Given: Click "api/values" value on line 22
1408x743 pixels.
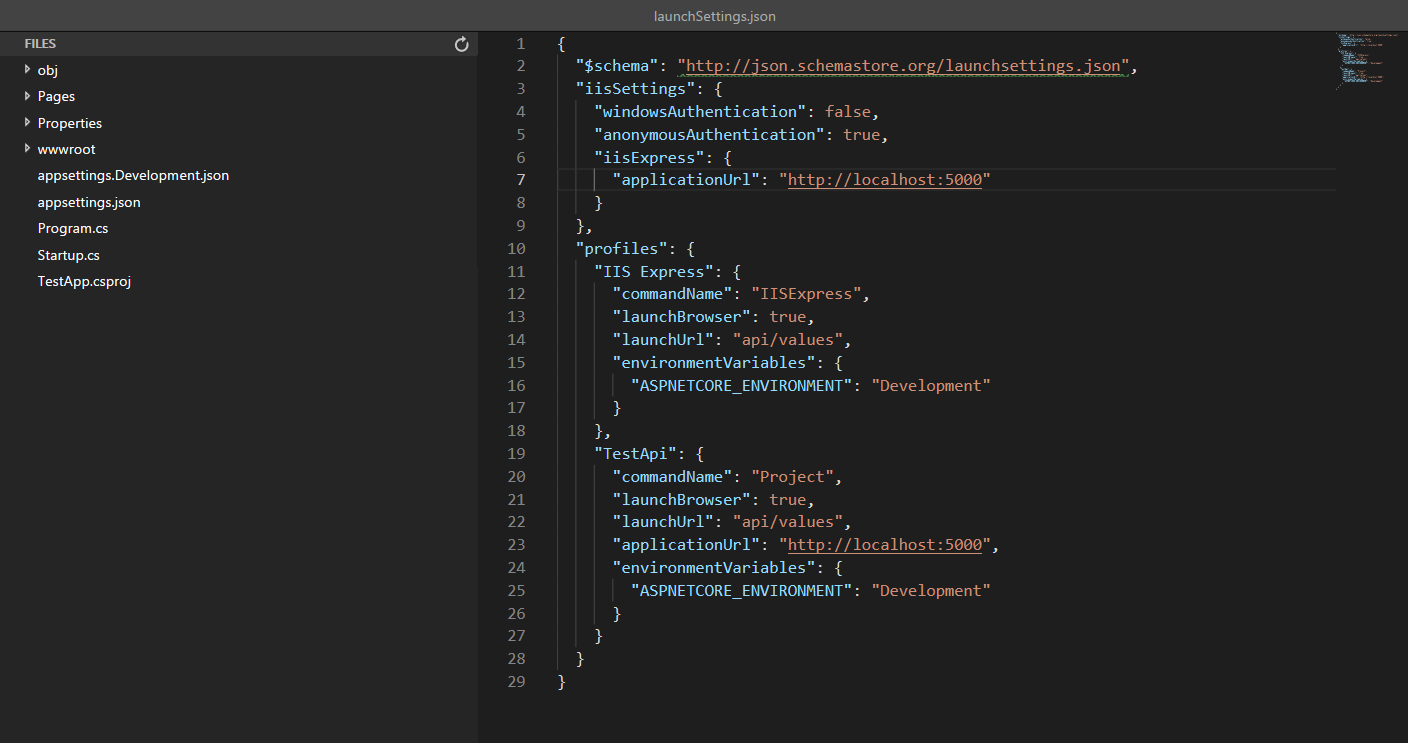Looking at the screenshot, I should click(788, 522).
